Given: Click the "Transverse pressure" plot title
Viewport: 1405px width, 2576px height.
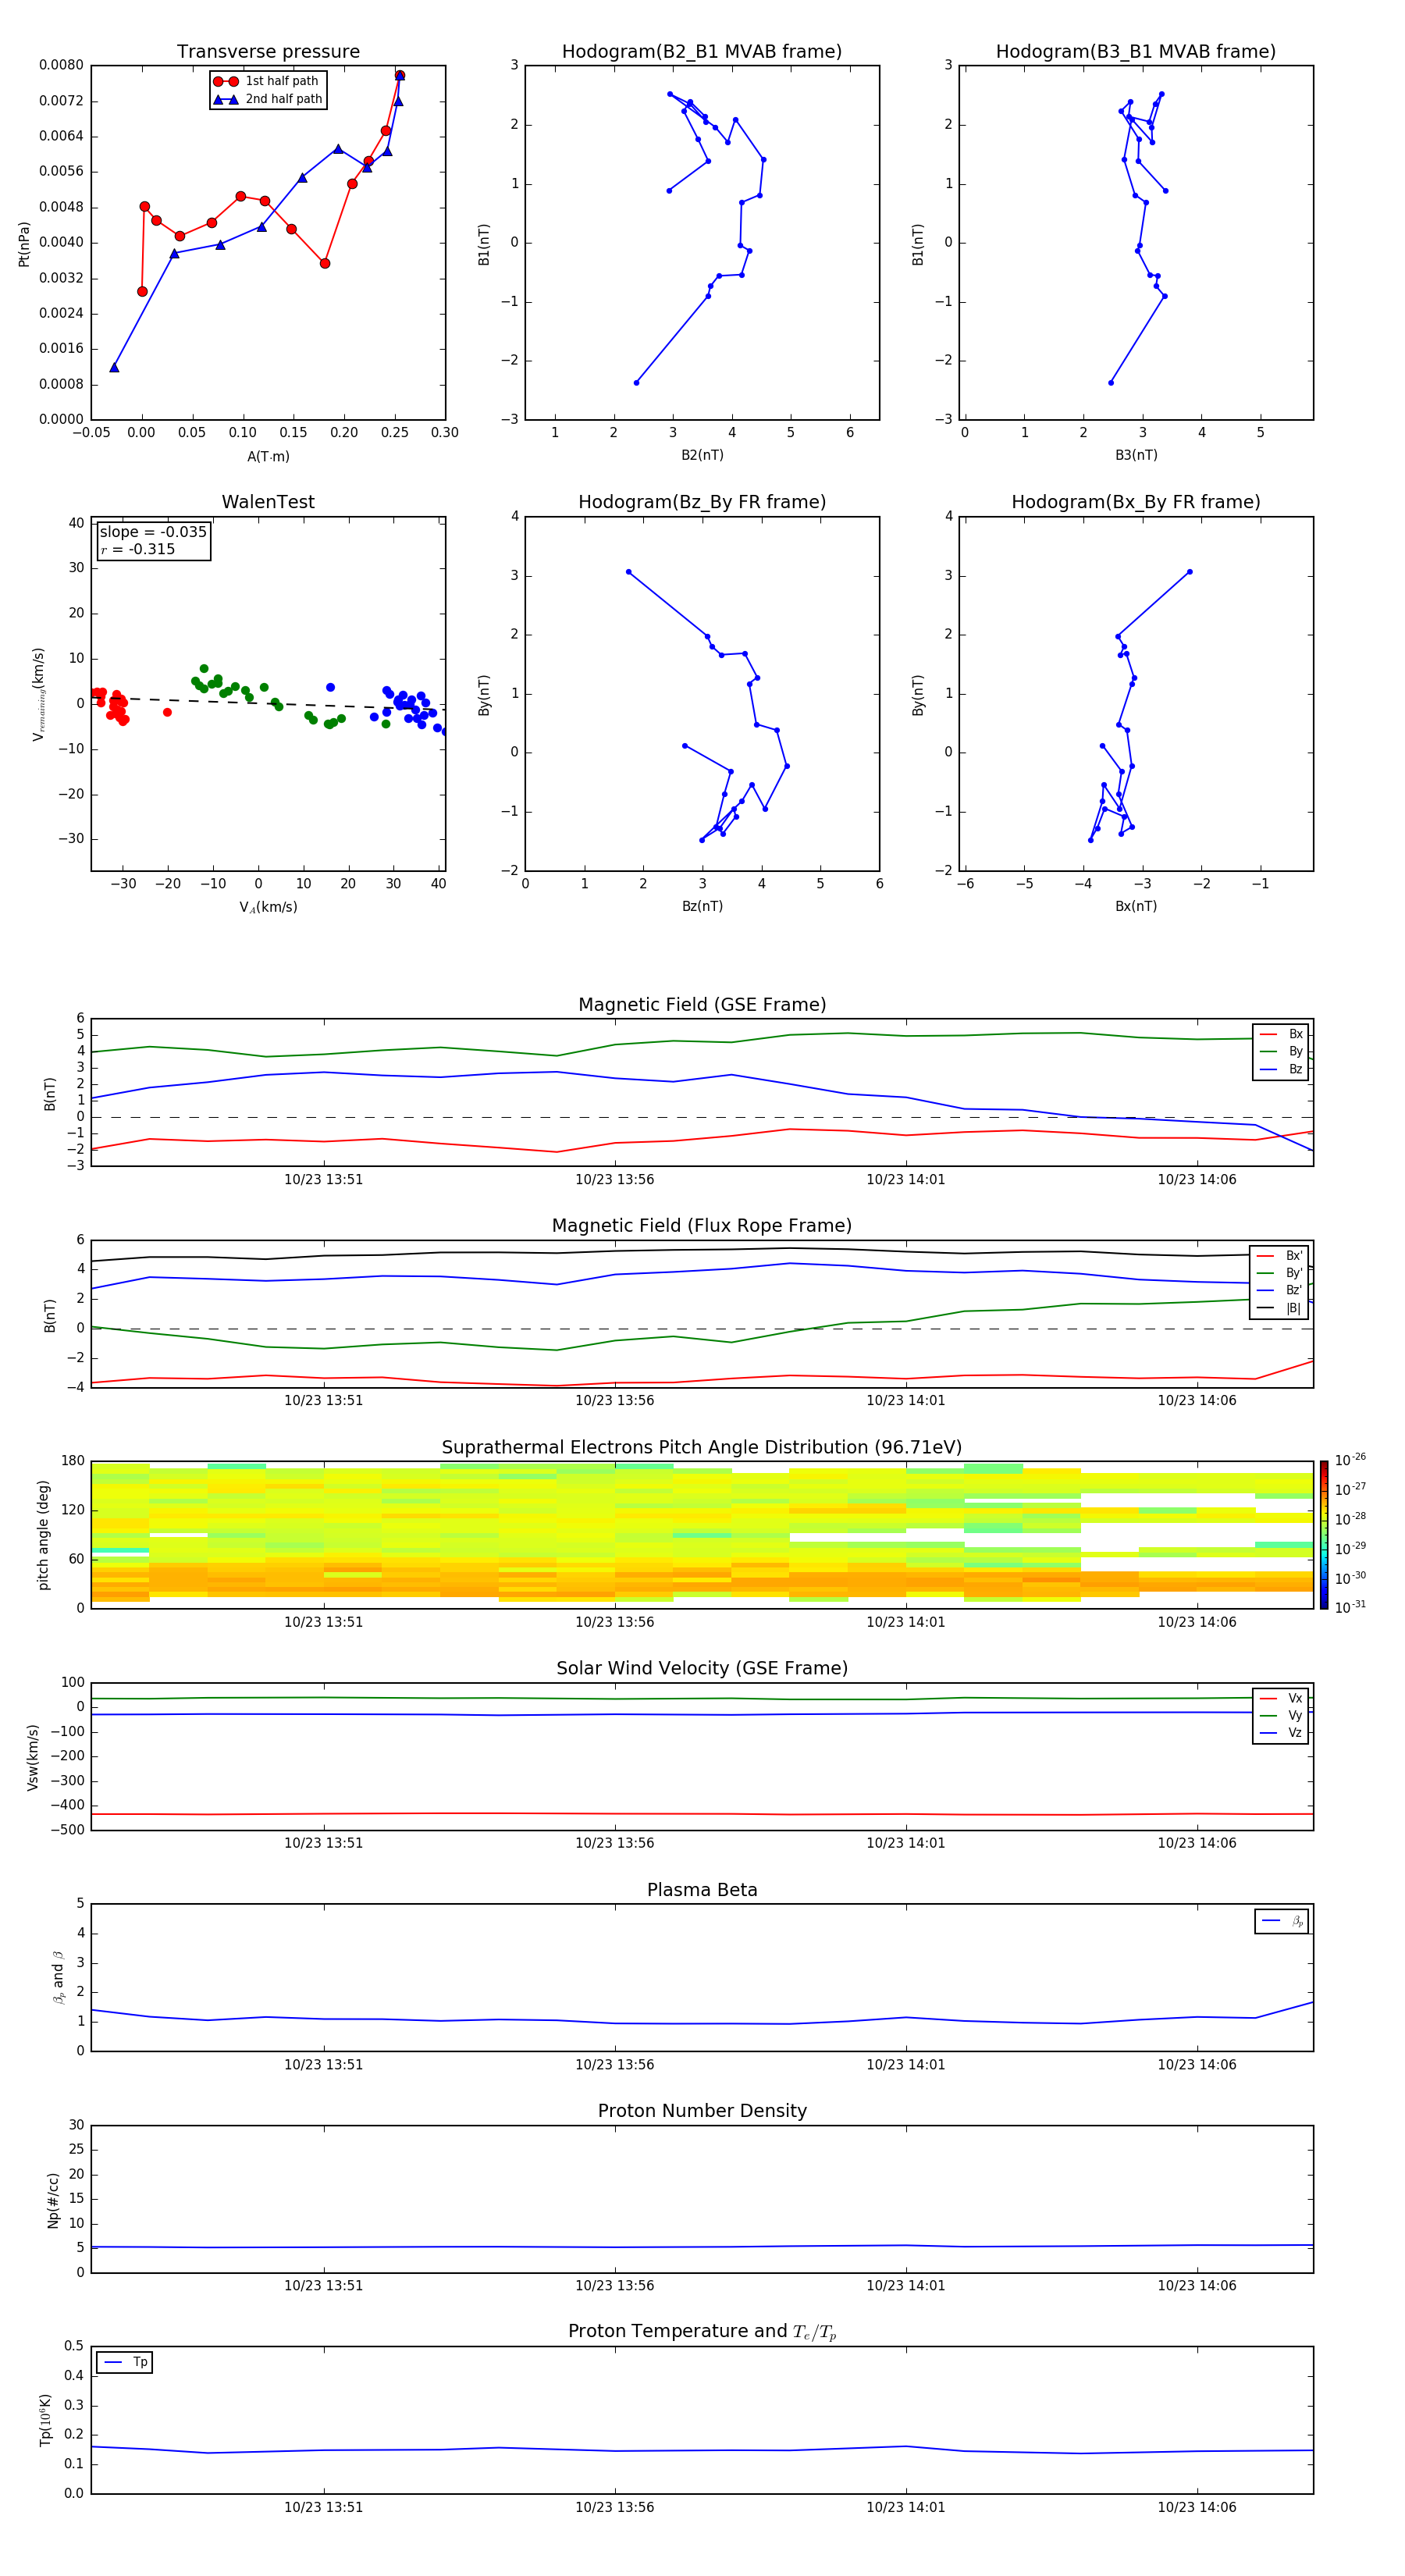Looking at the screenshot, I should click(x=268, y=52).
